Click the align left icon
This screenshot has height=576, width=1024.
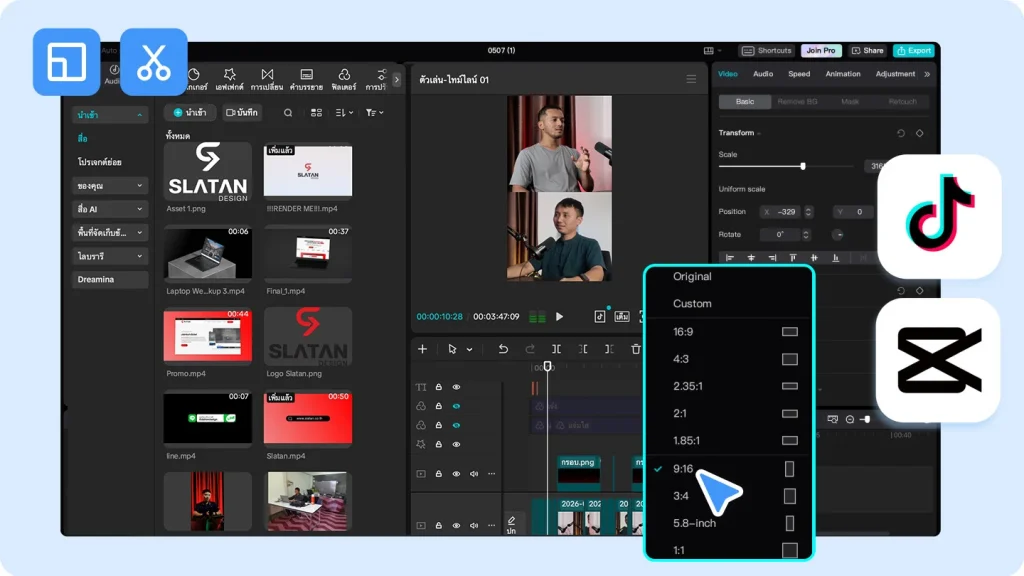tap(730, 258)
